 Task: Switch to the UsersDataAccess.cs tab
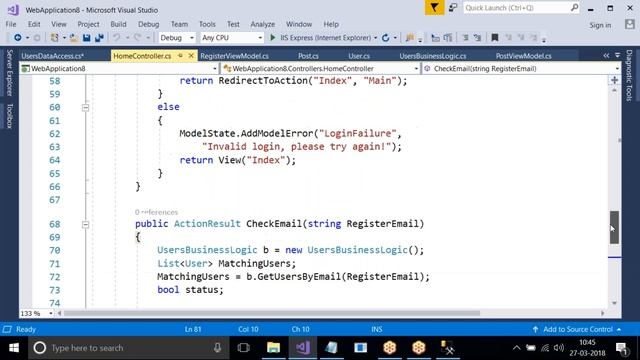pyautogui.click(x=53, y=56)
